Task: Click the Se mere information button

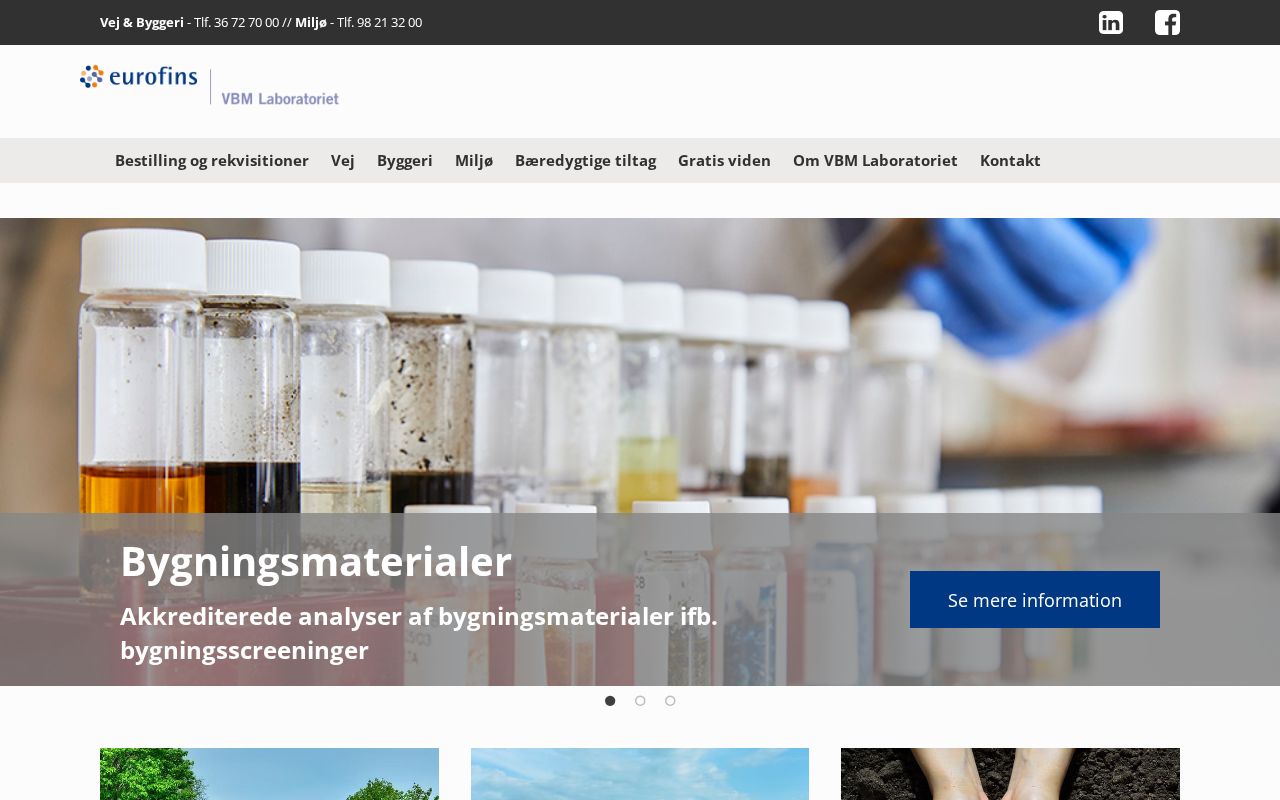Action: tap(1035, 600)
